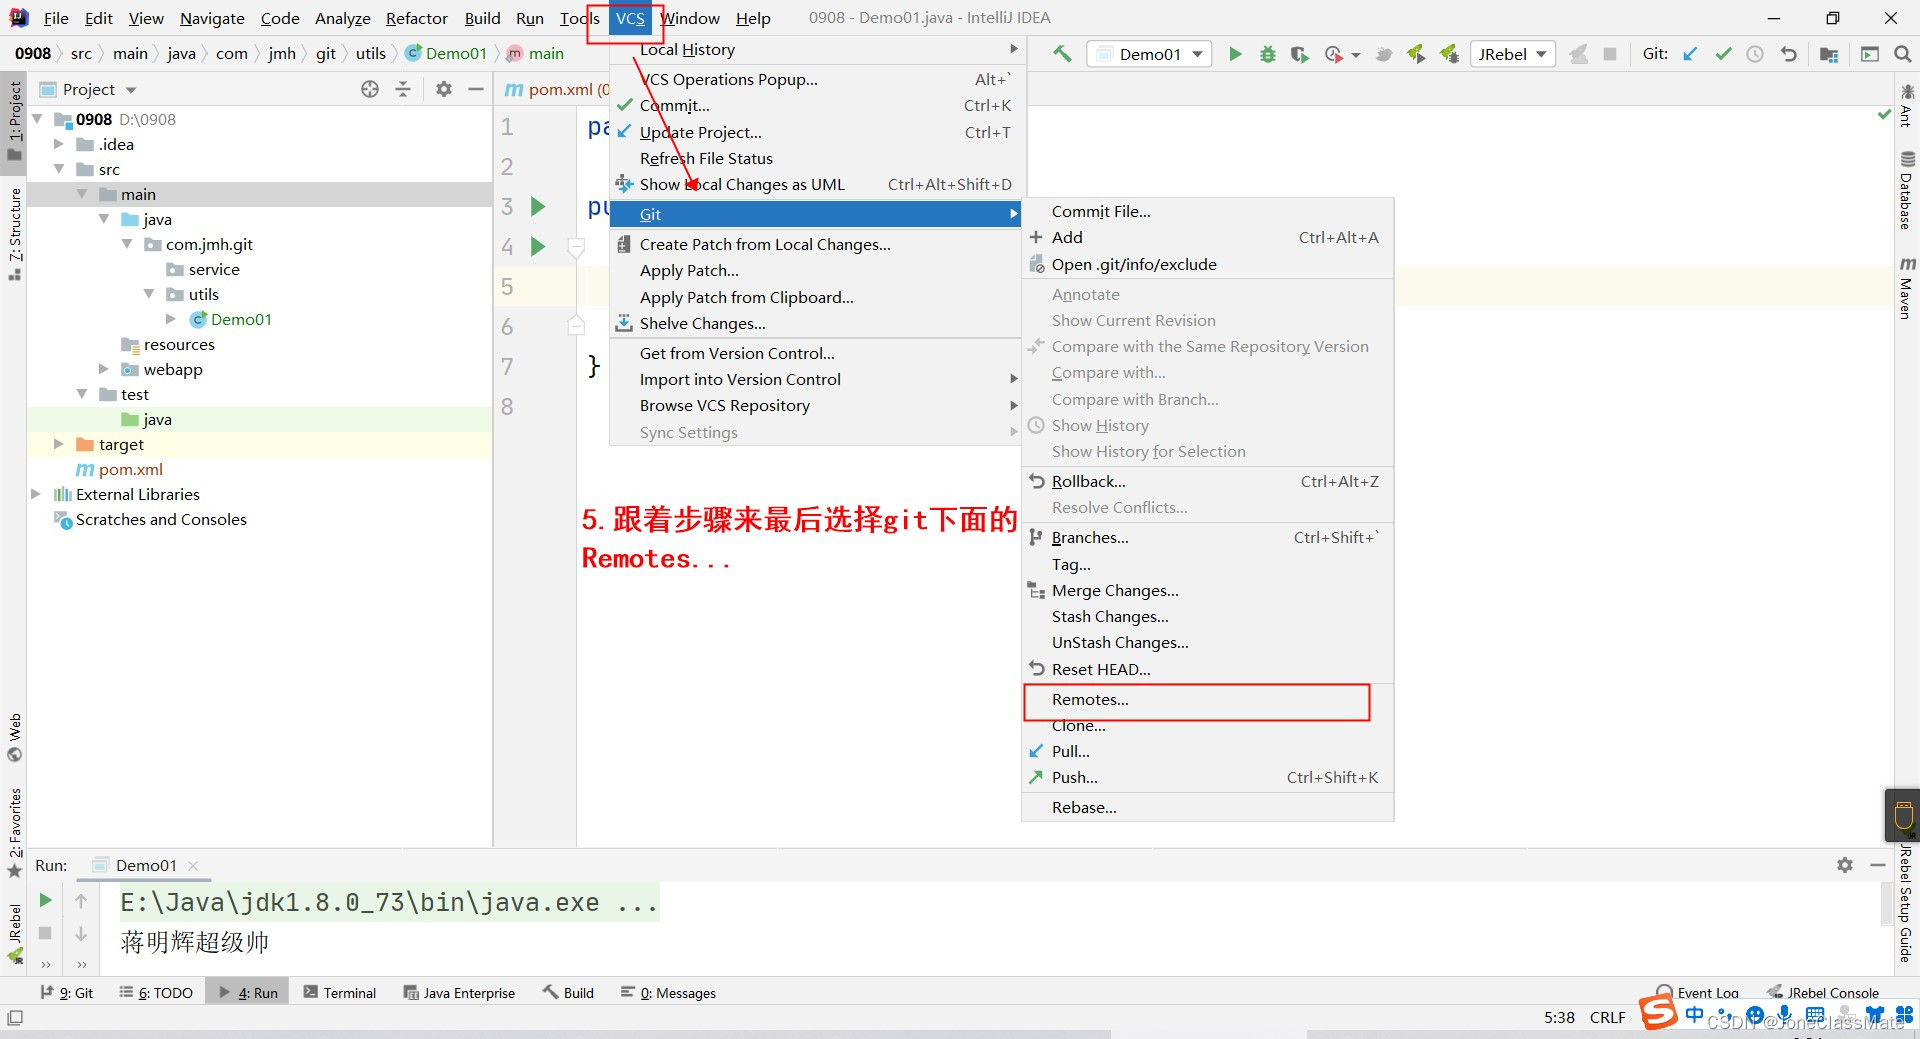Click the run gutter arrow on line 3
Screen dimensions: 1920x1039
coord(538,206)
